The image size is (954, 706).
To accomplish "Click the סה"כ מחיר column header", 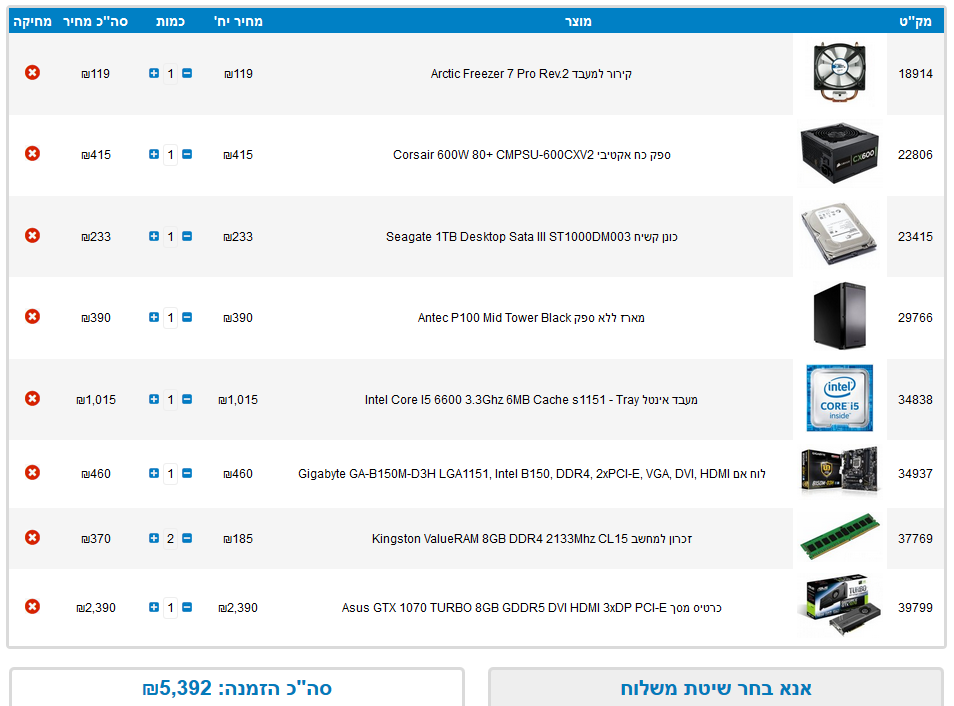I will [x=96, y=21].
